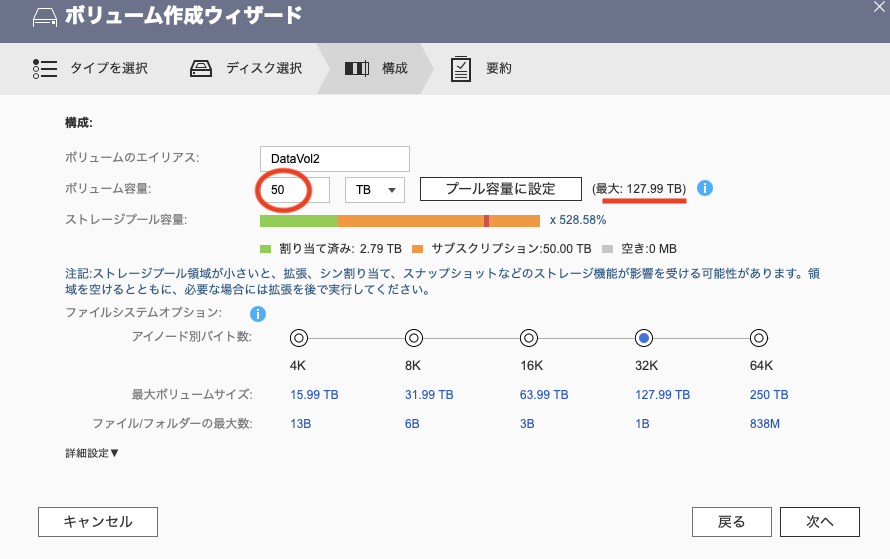Expand 詳細設定 advanced settings
The width and height of the screenshot is (890, 559).
pos(92,453)
